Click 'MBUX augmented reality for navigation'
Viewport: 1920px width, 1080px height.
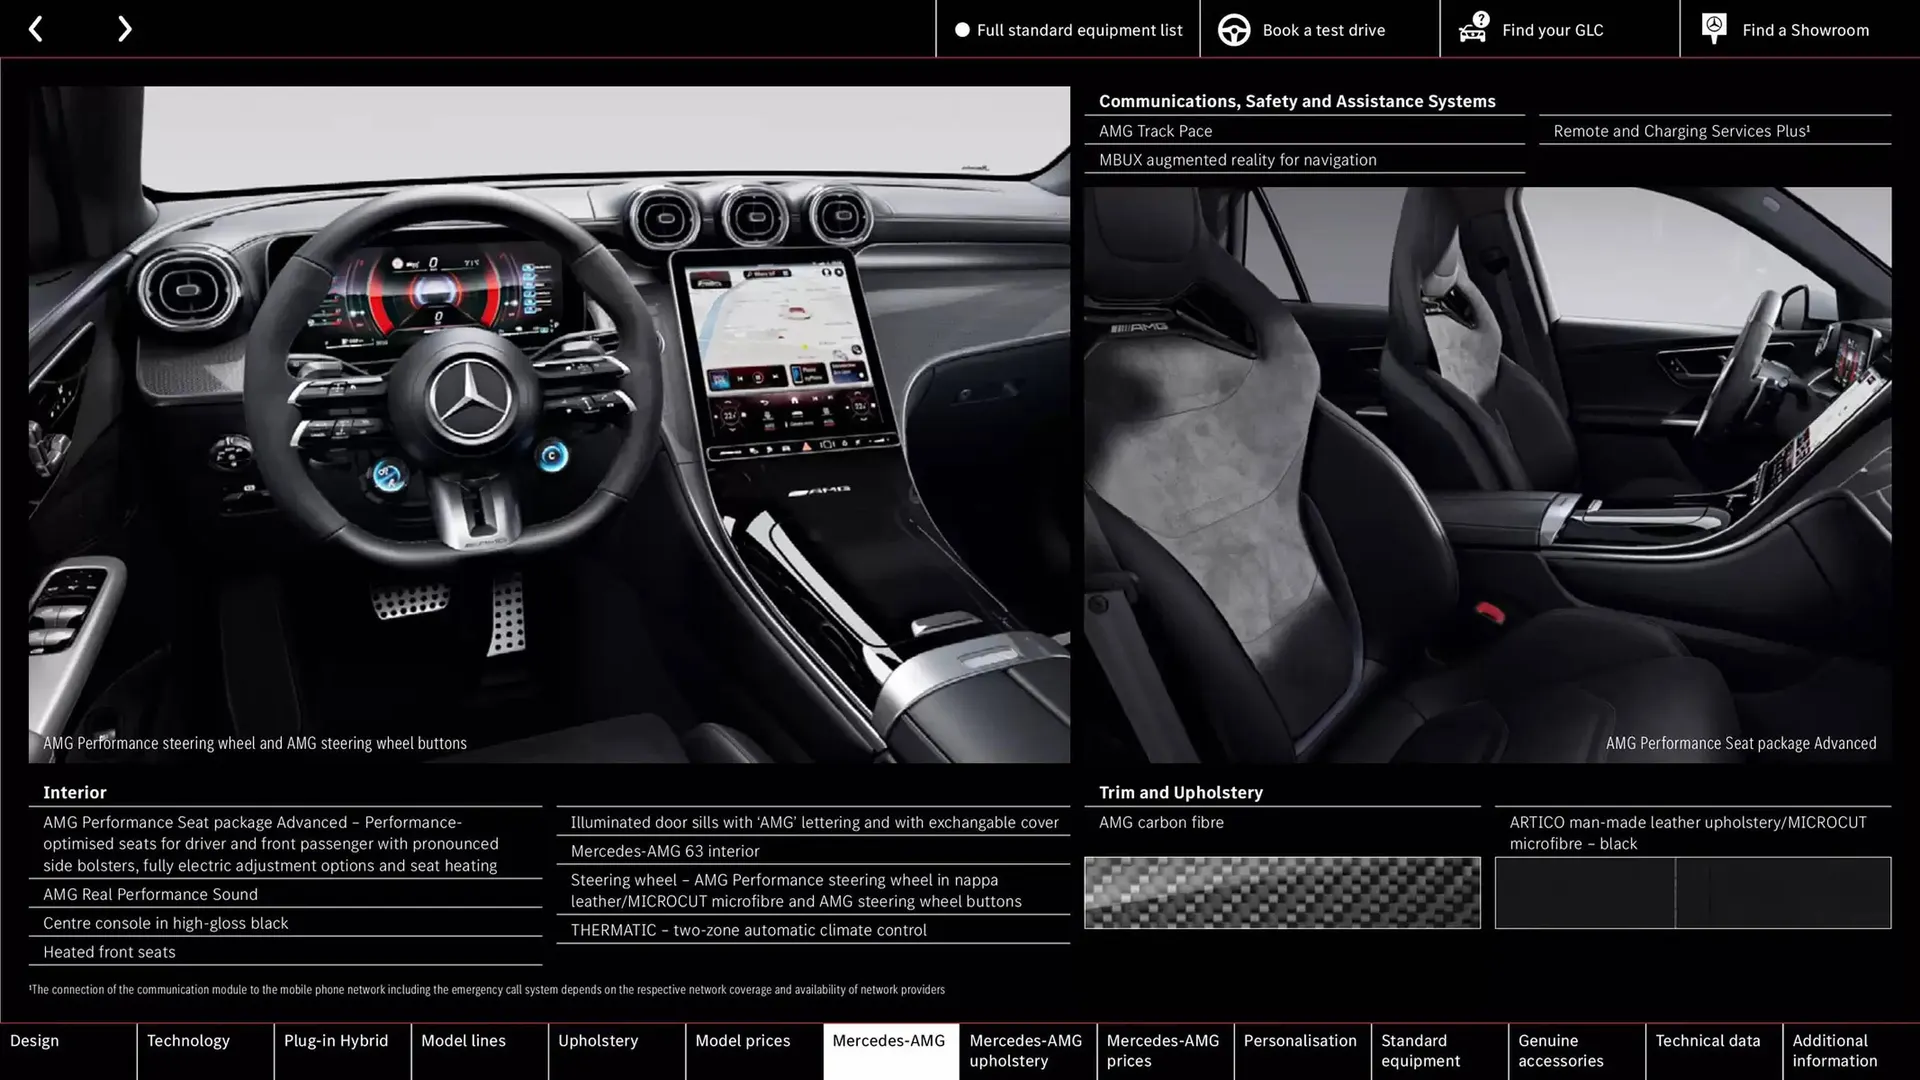pyautogui.click(x=1237, y=160)
